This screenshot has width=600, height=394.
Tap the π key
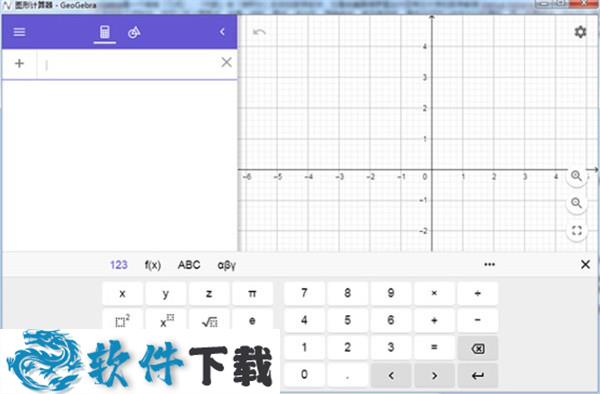tap(252, 293)
